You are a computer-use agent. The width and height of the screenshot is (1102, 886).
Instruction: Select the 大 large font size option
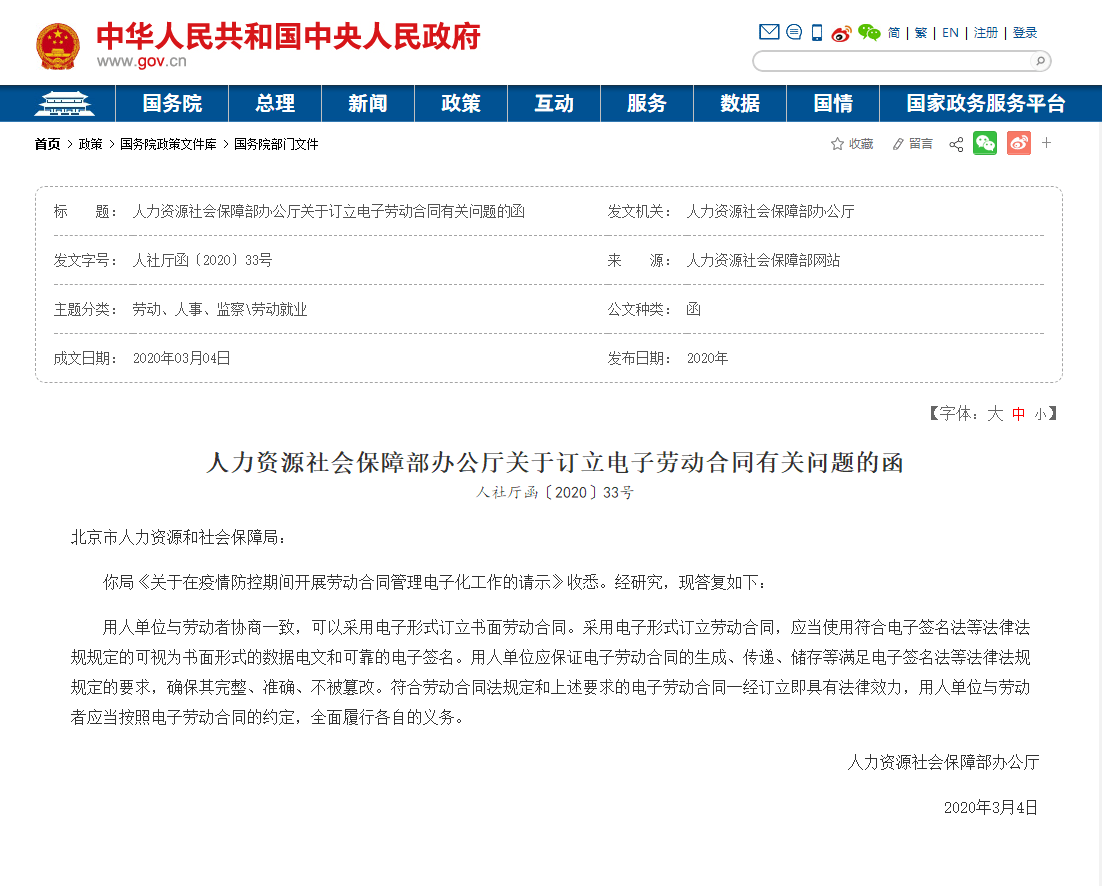pyautogui.click(x=994, y=413)
